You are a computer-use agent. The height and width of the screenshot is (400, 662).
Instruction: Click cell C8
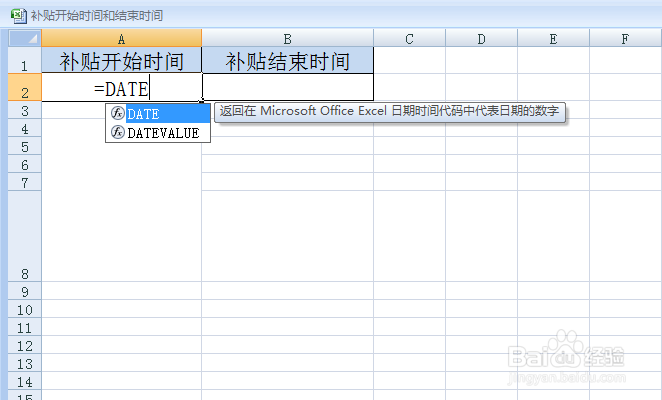(x=410, y=236)
